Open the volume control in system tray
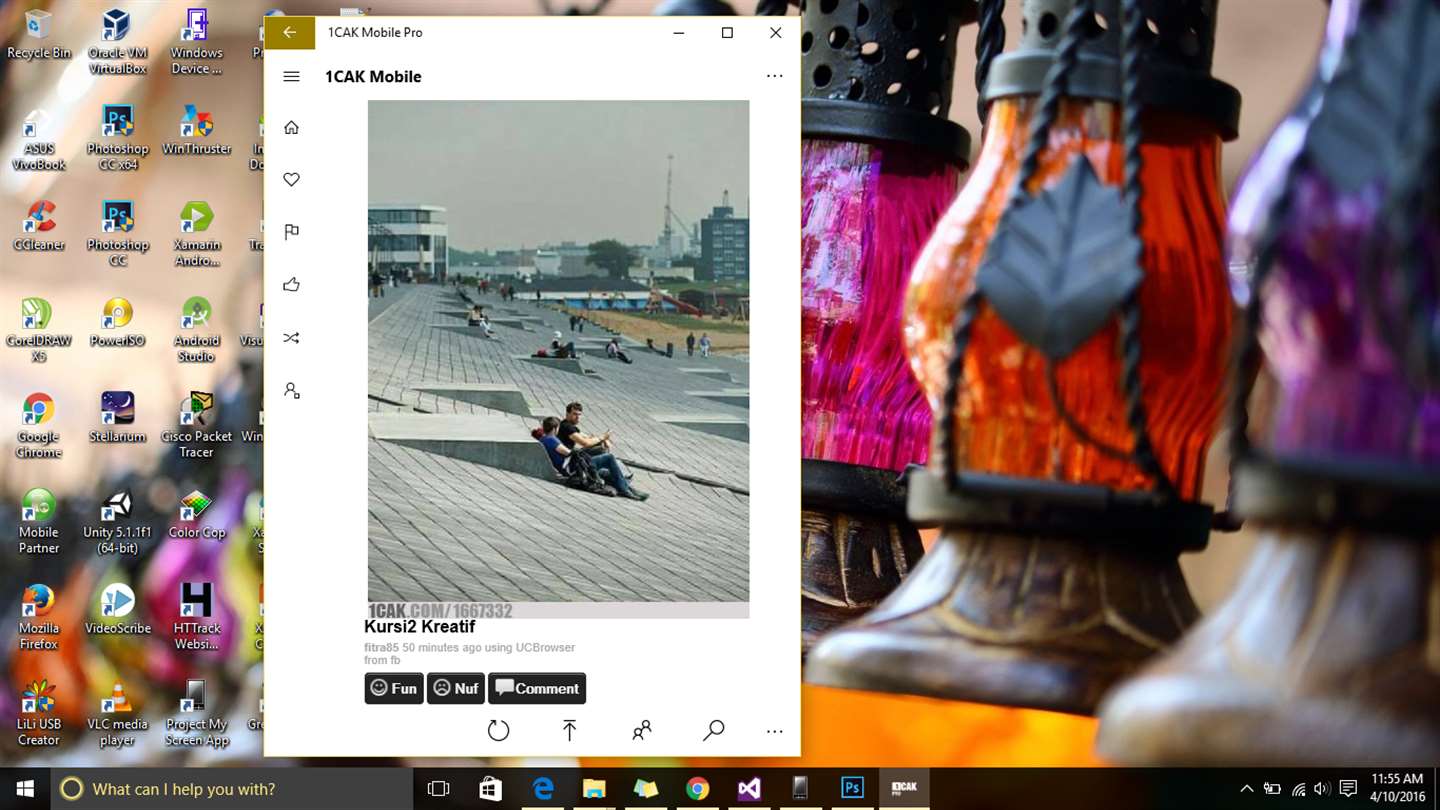The image size is (1440, 810). coord(1322,789)
